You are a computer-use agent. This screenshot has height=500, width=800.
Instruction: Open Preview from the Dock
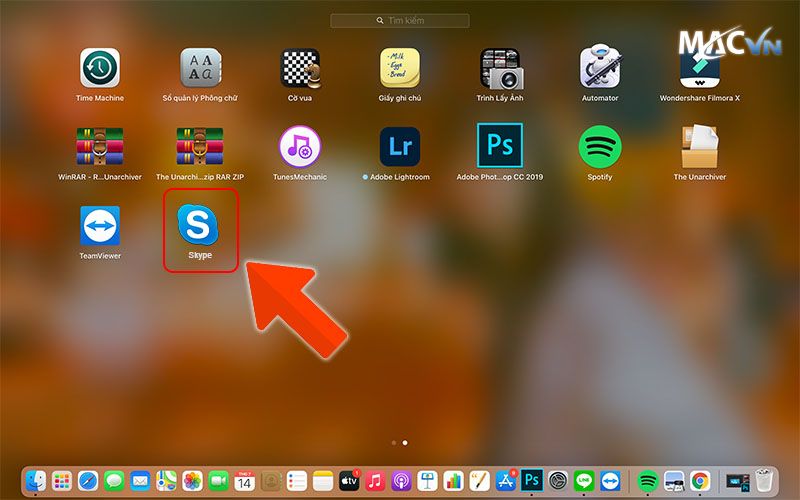pyautogui.click(x=674, y=481)
